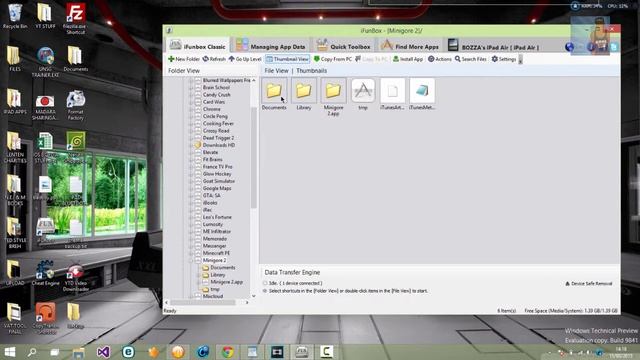
Task: Open Cheat Engine desktop icon
Action: pos(45,273)
